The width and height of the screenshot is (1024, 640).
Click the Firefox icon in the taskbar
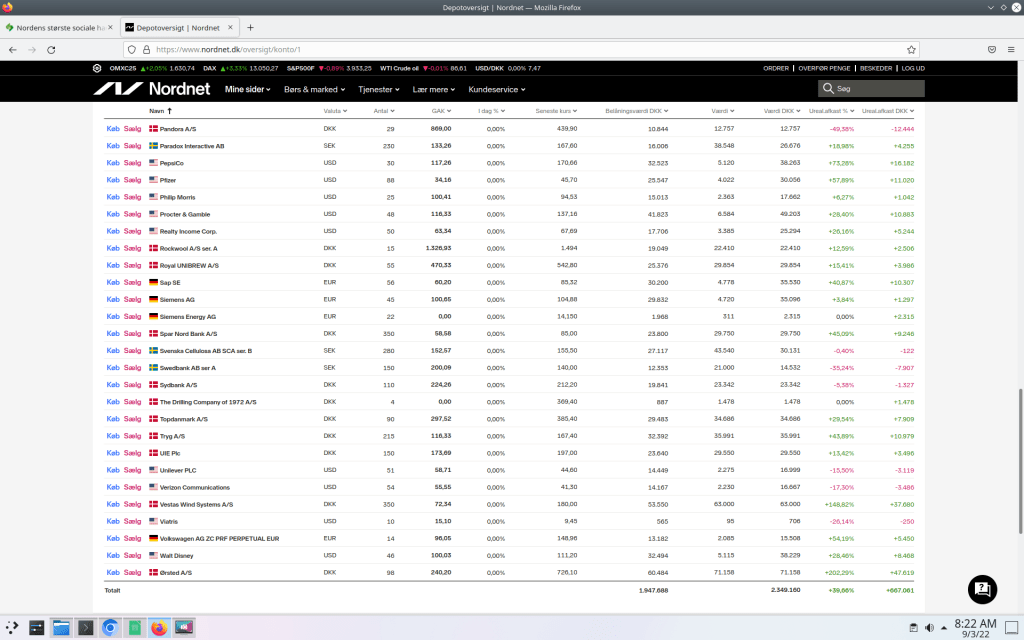[159, 628]
